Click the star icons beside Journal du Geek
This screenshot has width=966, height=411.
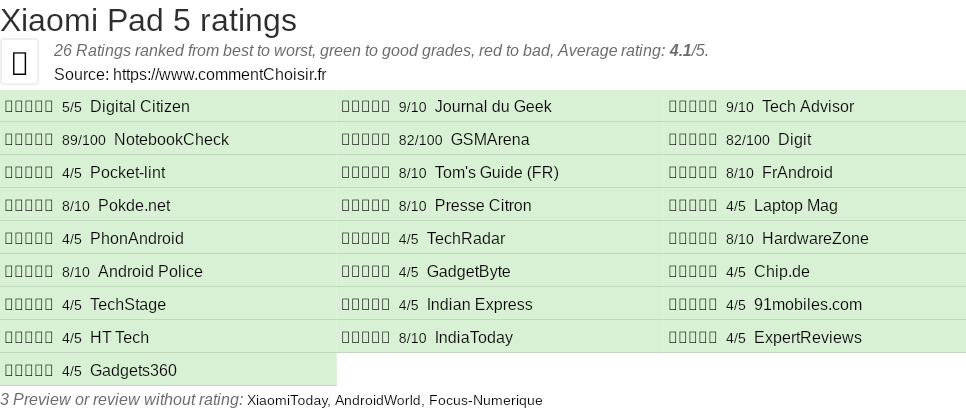coord(366,107)
